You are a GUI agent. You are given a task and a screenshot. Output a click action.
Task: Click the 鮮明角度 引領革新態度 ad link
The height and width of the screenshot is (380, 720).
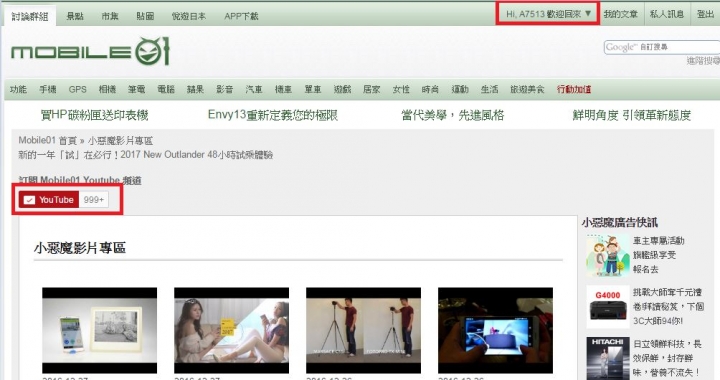631,115
